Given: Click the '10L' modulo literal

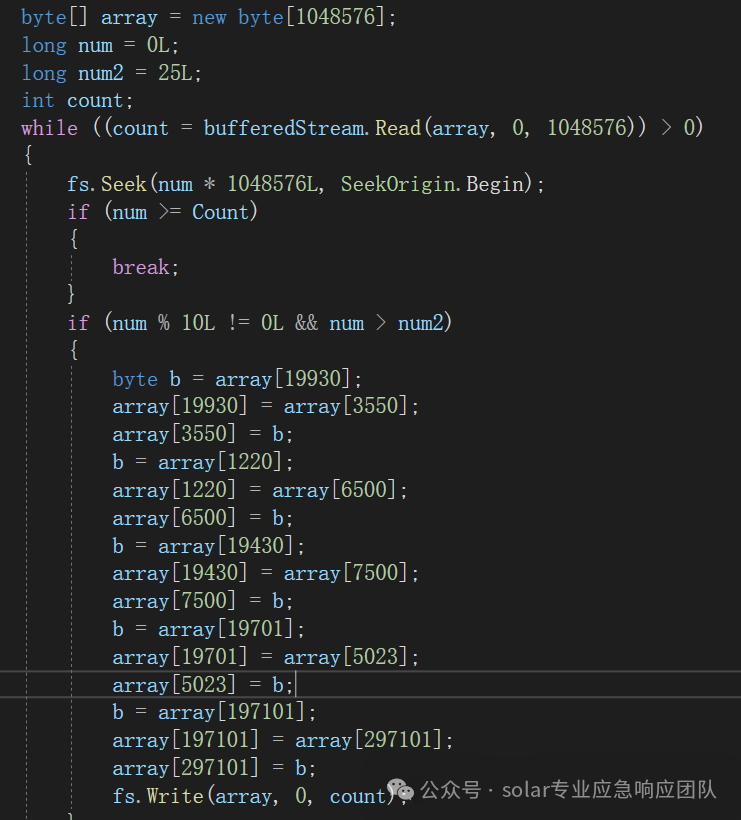Looking at the screenshot, I should (x=198, y=323).
